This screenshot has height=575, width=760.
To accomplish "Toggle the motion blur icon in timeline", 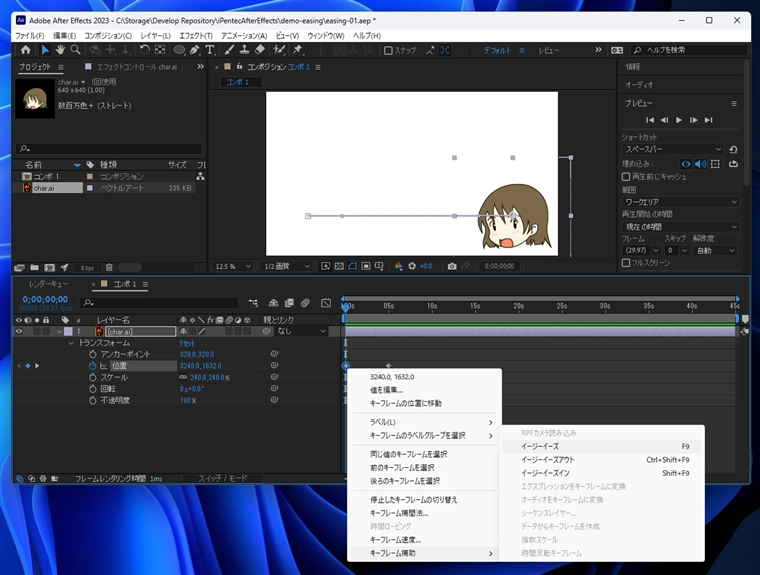I will pyautogui.click(x=305, y=303).
